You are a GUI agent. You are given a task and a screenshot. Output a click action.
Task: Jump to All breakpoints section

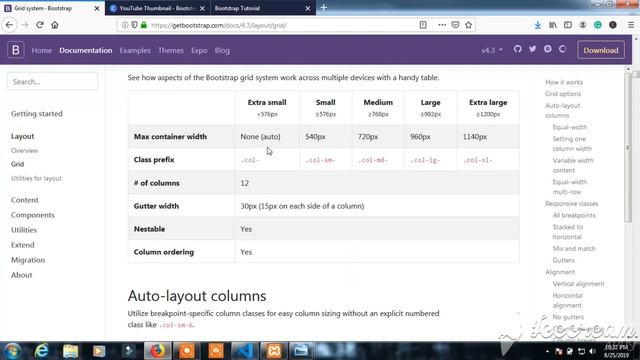click(574, 215)
